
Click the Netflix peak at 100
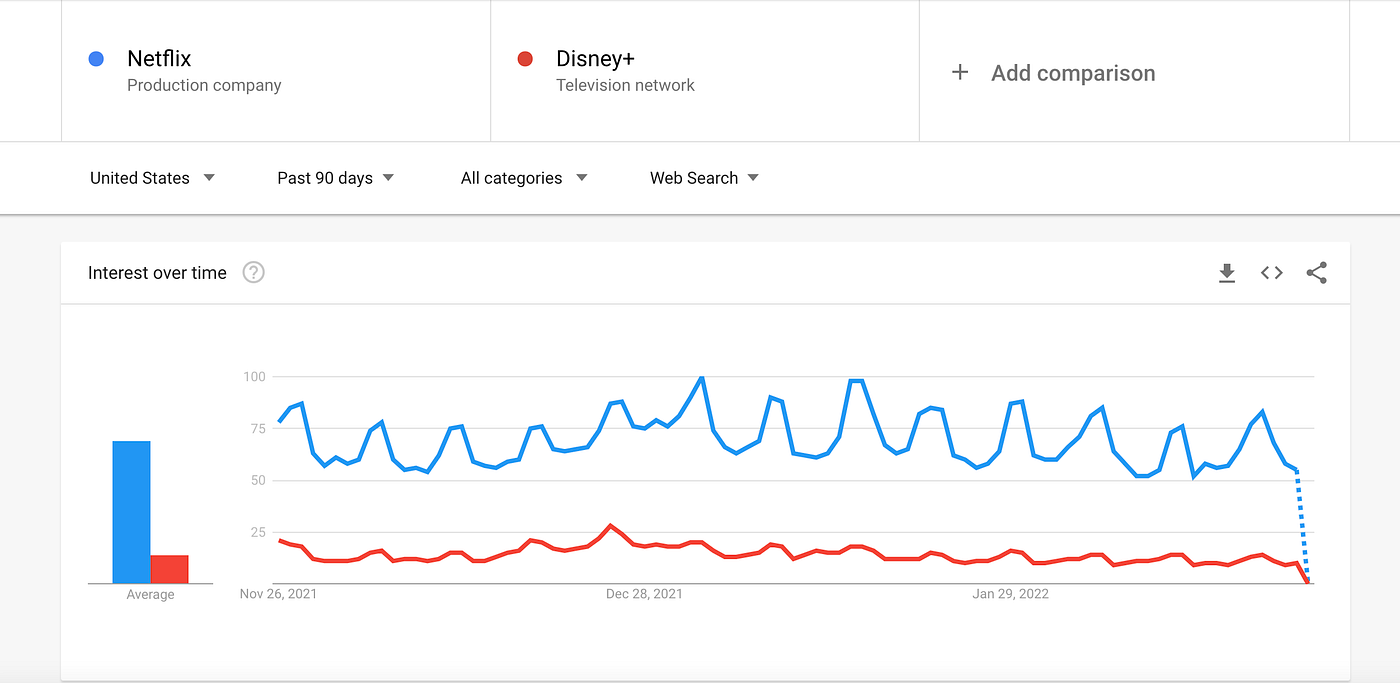click(x=701, y=378)
